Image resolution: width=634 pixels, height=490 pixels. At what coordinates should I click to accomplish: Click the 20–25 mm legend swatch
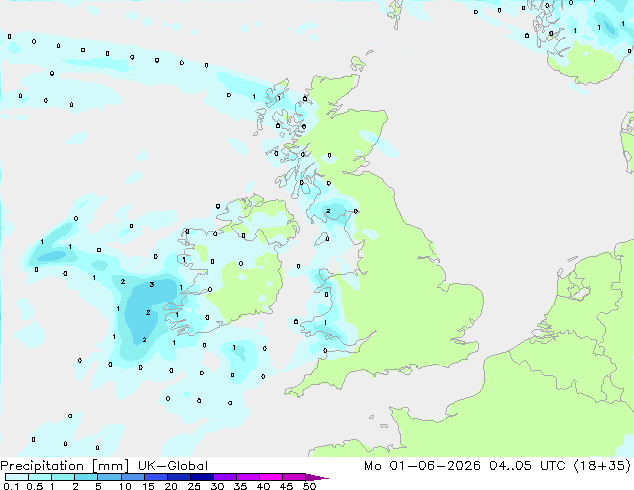click(x=178, y=477)
